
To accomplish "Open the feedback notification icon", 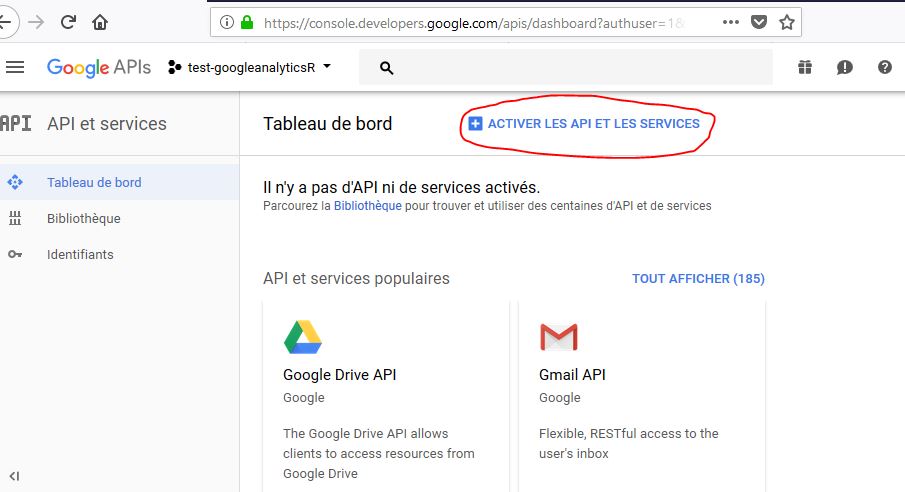I will coord(844,68).
